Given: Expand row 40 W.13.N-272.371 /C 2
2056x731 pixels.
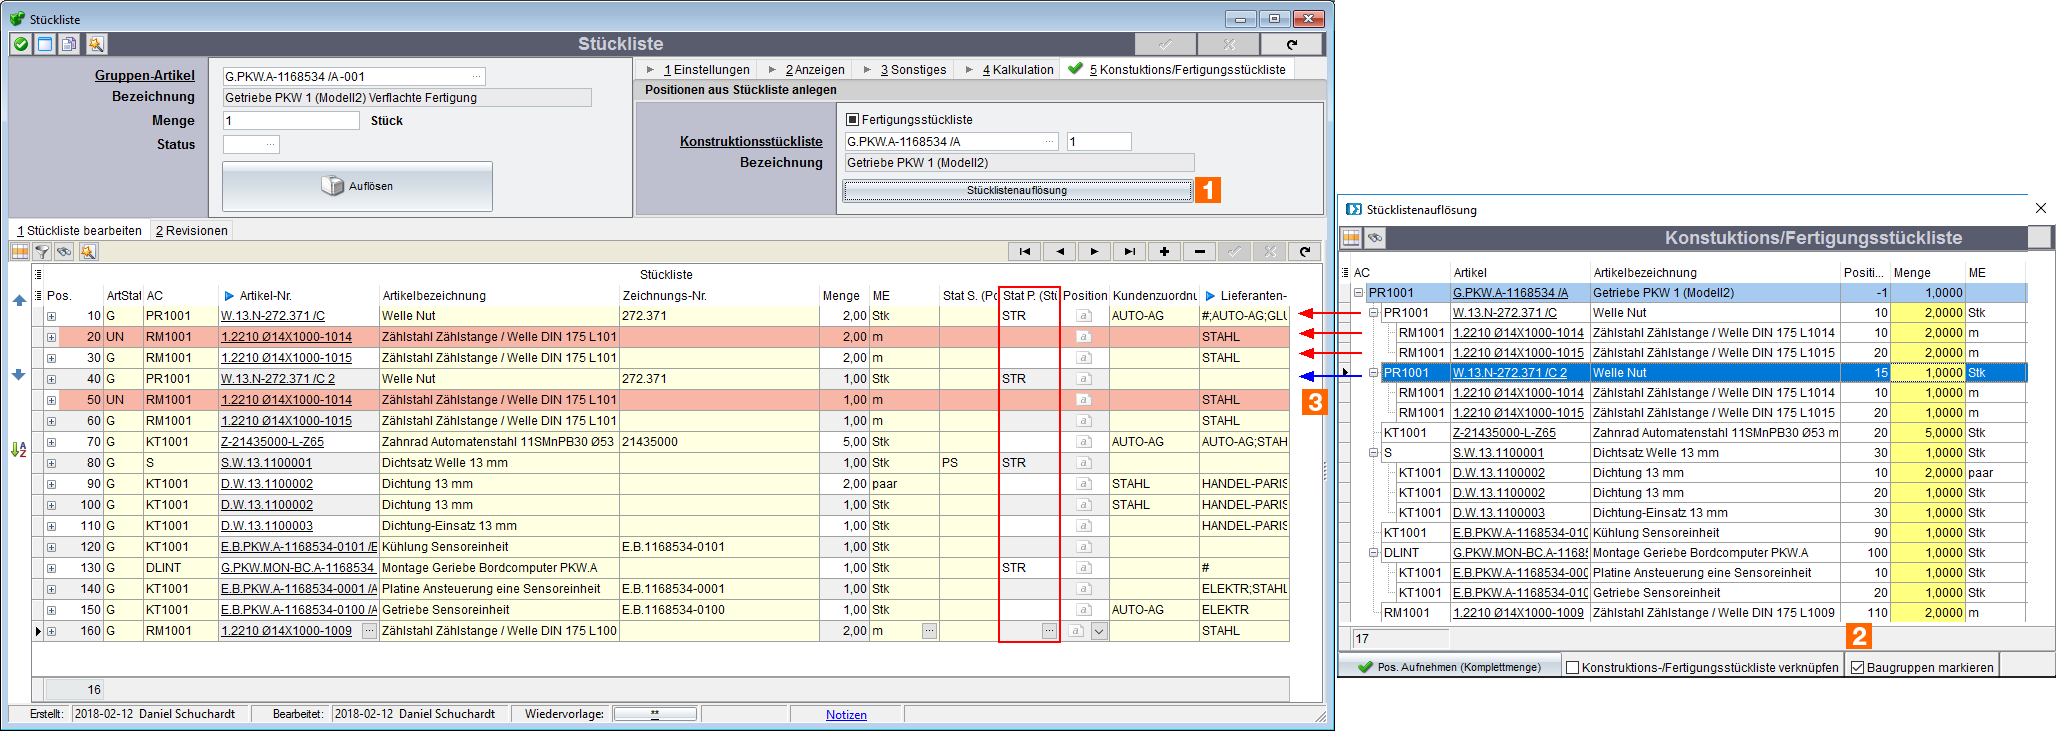Looking at the screenshot, I should 51,379.
